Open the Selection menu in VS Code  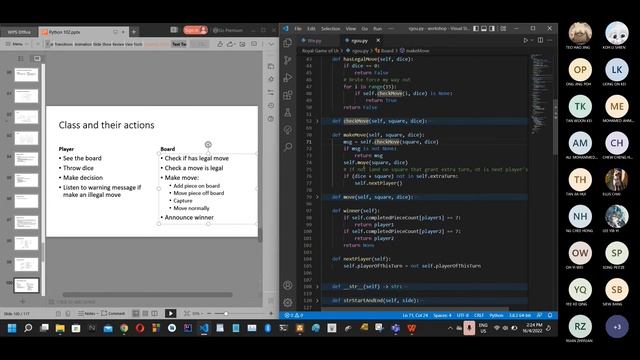[330, 29]
